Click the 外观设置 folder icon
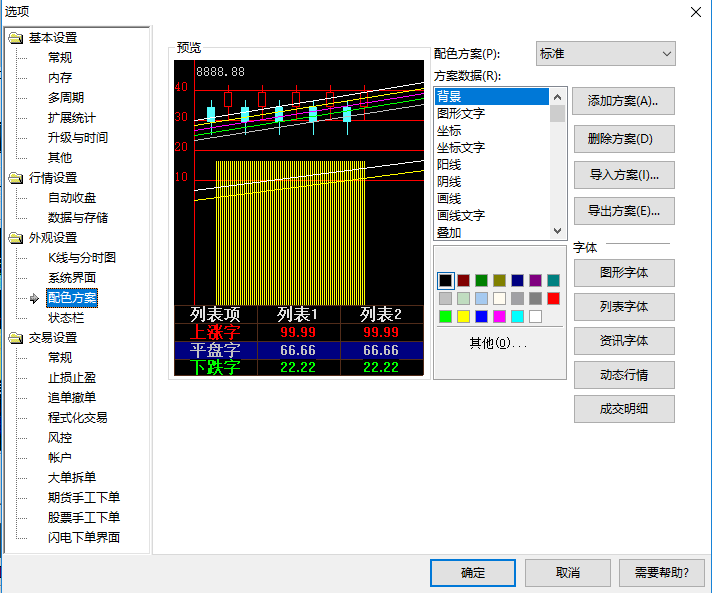The width and height of the screenshot is (712, 593). pyautogui.click(x=16, y=238)
